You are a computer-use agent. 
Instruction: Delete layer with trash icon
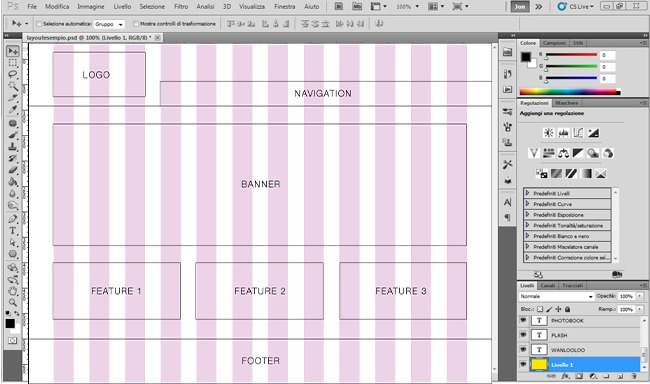tap(634, 376)
